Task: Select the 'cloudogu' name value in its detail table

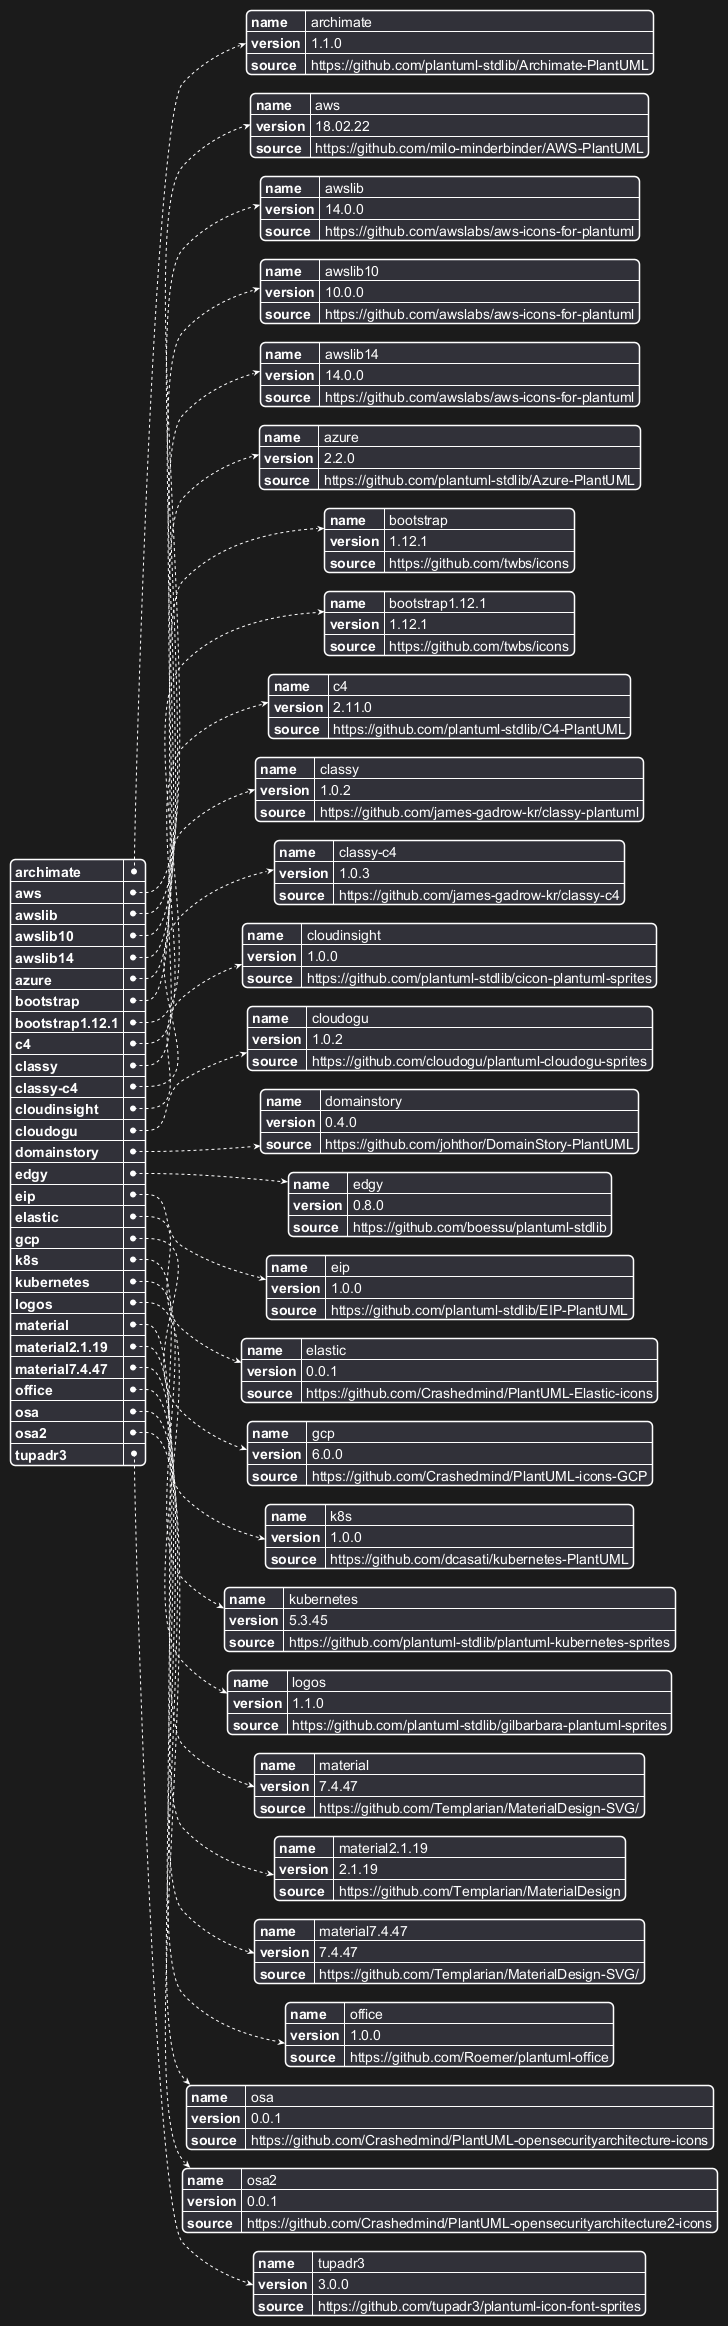Action: (339, 1019)
